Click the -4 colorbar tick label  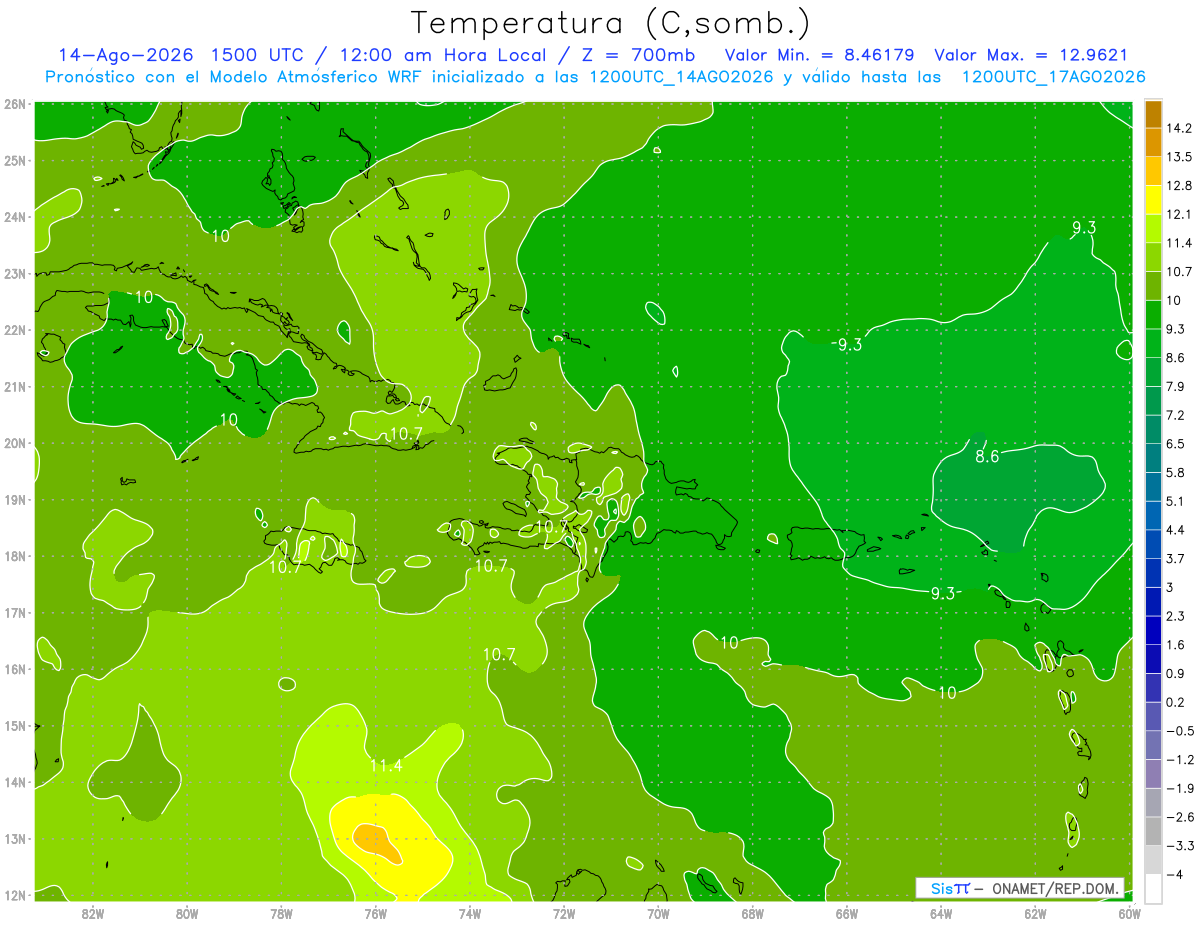(1174, 874)
